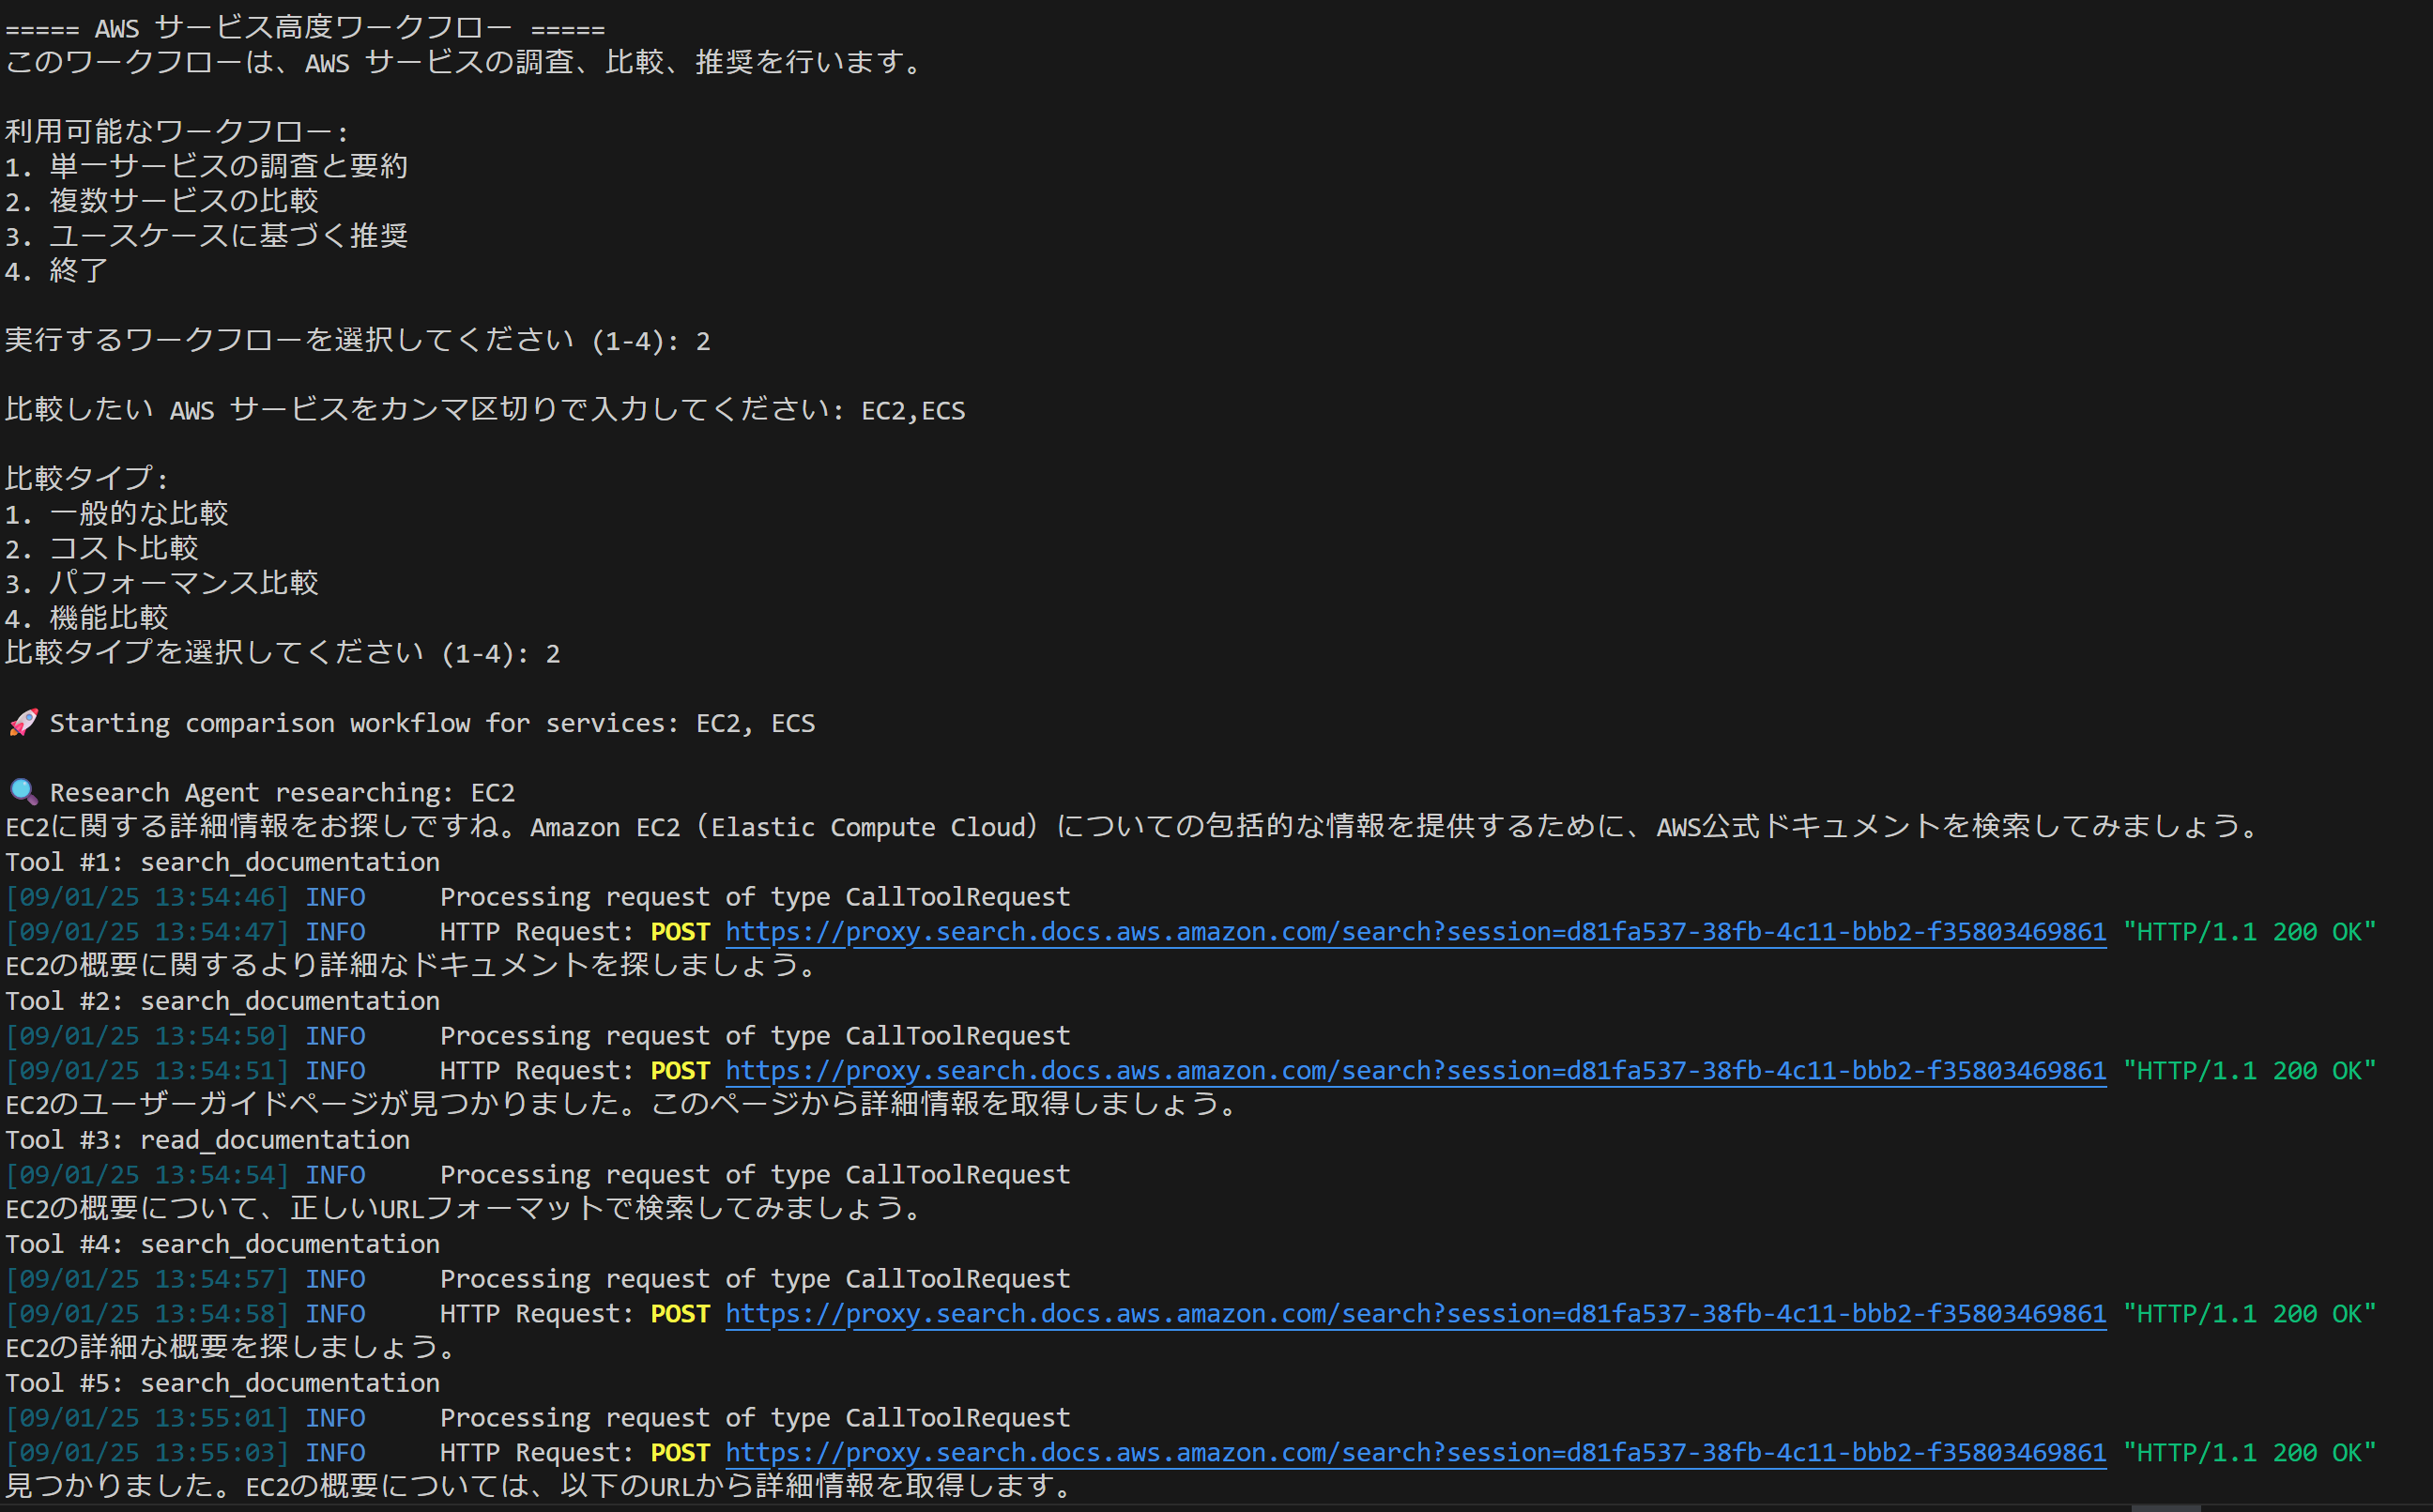Click the option '2. コスト比較'
Screen dimensions: 2433x1512
(x=102, y=549)
